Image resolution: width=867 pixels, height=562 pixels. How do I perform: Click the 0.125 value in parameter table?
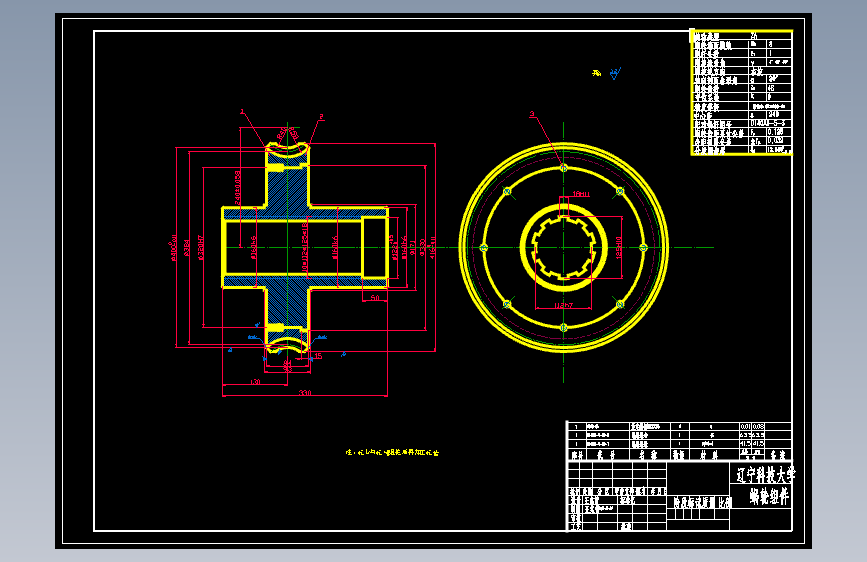[x=775, y=132]
